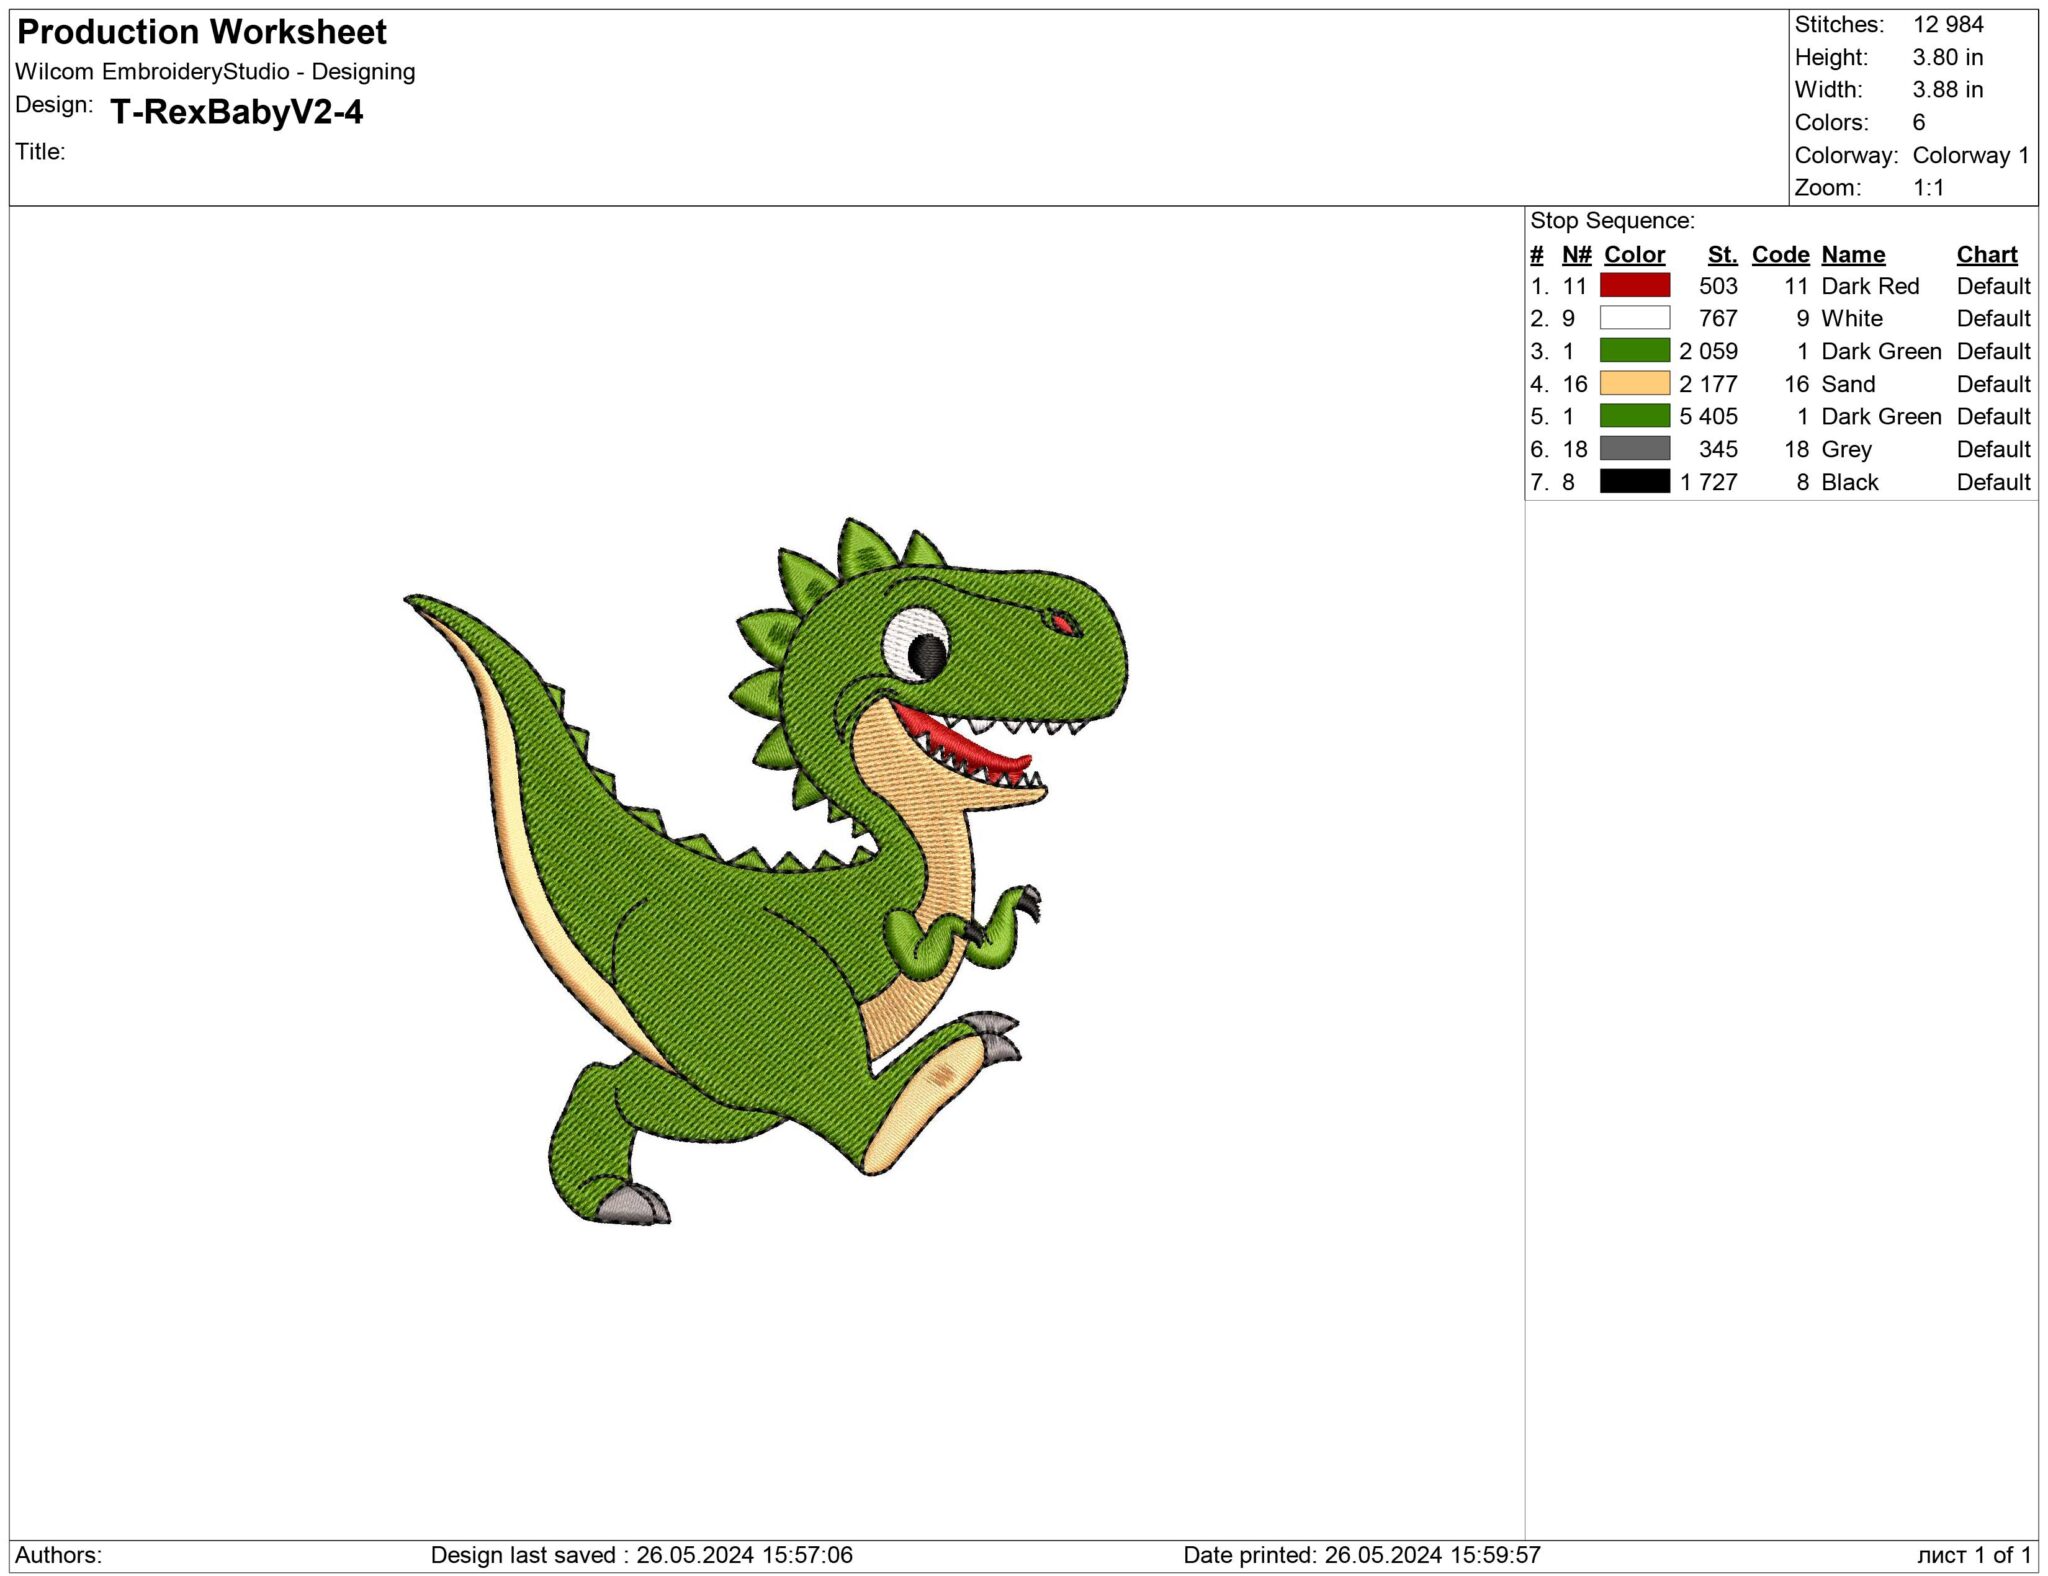This screenshot has height=1576, width=2048.
Task: Click the Black color swatch
Action: (1634, 481)
